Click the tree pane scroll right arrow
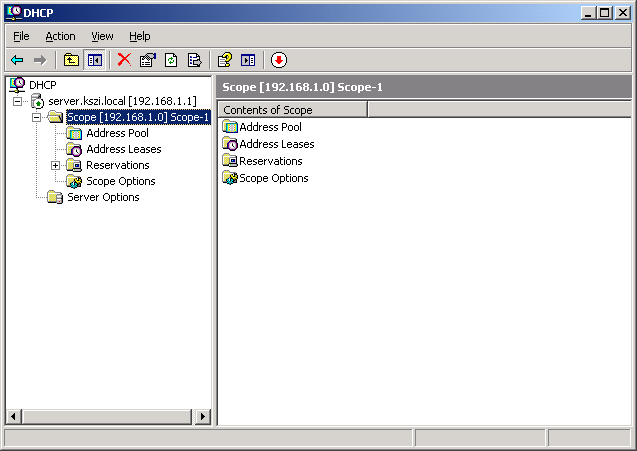This screenshot has height=451, width=637. pos(203,416)
